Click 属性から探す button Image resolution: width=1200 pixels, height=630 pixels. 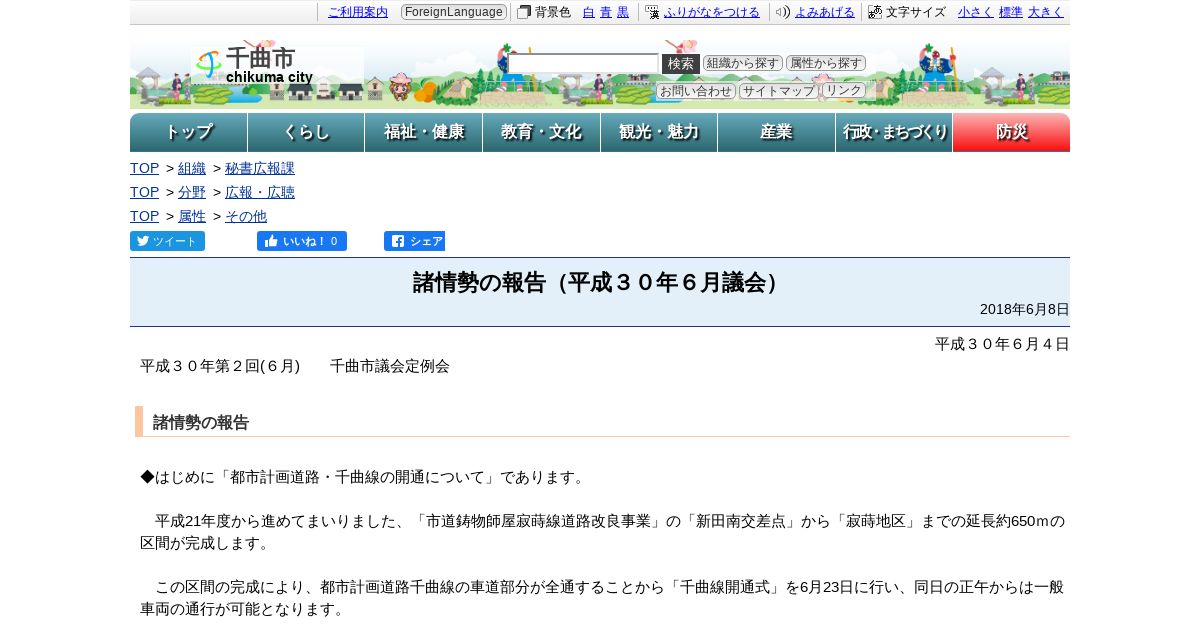tap(826, 63)
